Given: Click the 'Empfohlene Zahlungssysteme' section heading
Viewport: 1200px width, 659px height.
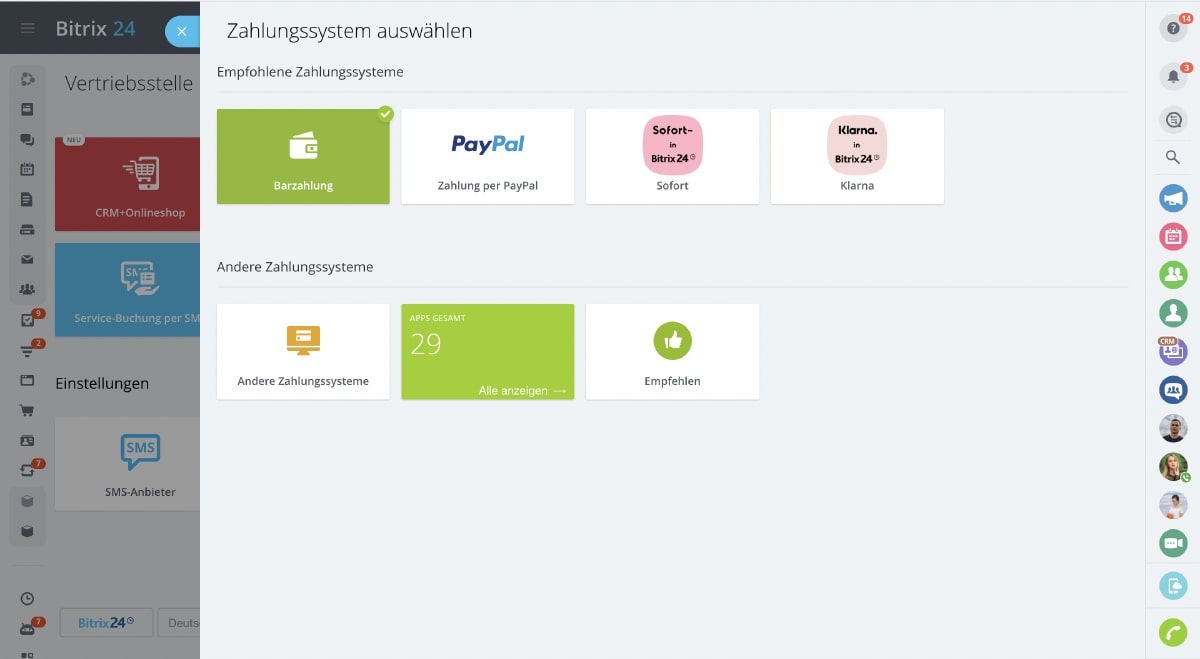Looking at the screenshot, I should click(310, 72).
